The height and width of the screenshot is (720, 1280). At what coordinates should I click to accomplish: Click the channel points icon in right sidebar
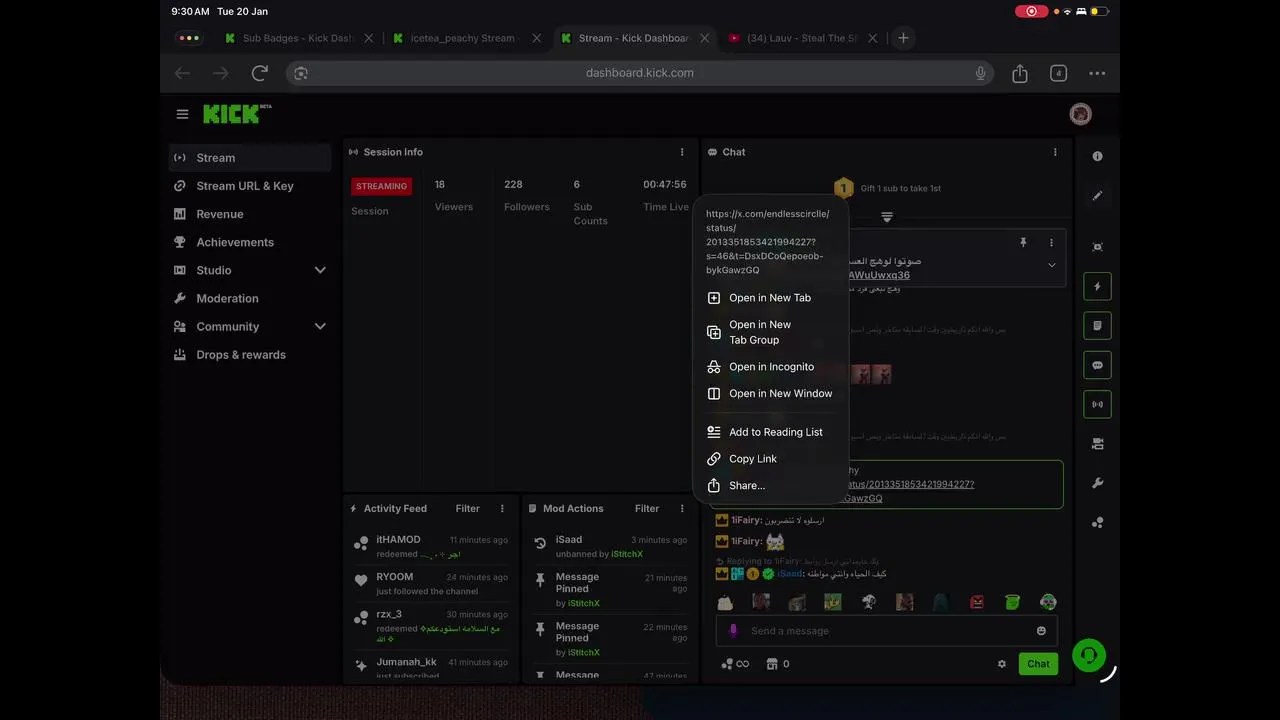[1097, 522]
